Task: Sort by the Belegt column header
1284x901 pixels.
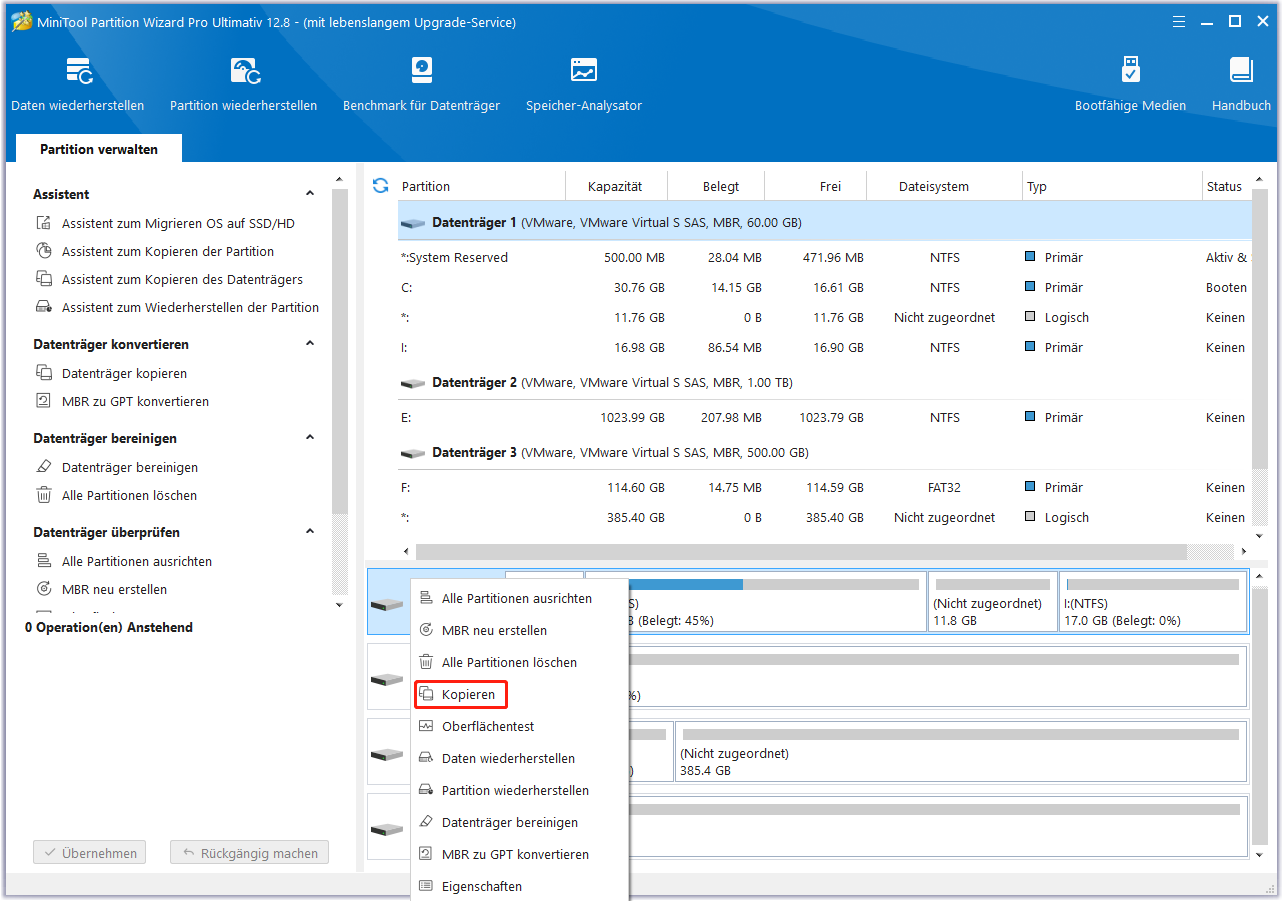Action: [716, 186]
